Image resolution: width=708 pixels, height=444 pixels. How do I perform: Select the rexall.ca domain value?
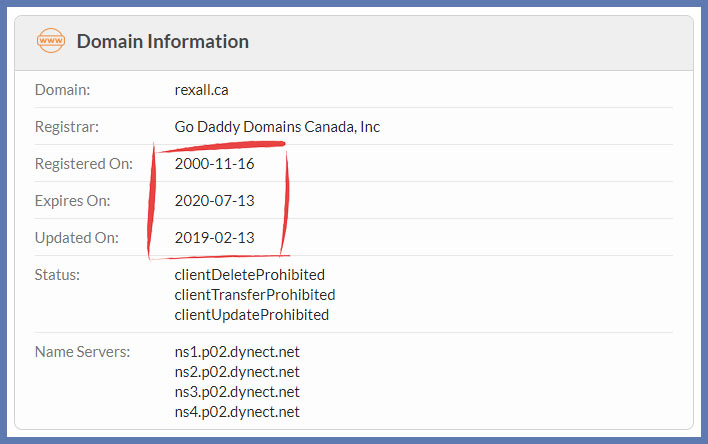click(x=201, y=90)
